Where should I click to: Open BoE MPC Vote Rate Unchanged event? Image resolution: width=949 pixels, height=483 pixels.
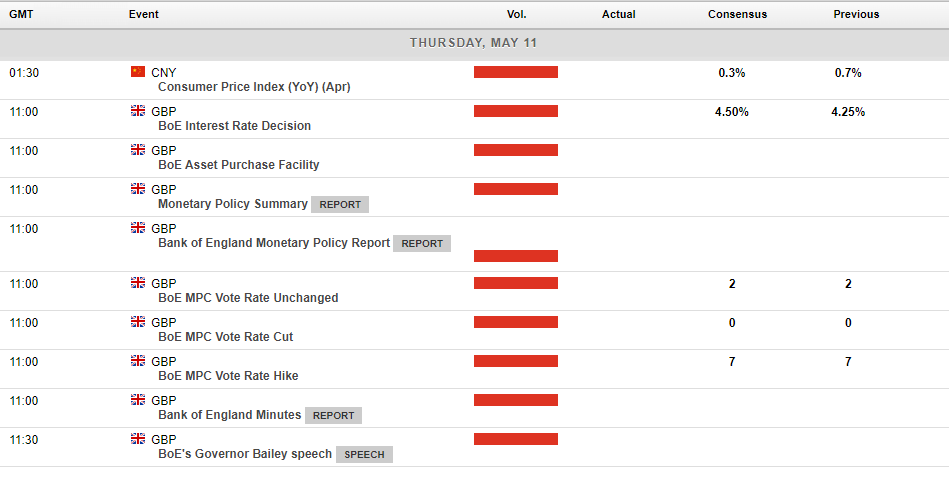coord(248,298)
